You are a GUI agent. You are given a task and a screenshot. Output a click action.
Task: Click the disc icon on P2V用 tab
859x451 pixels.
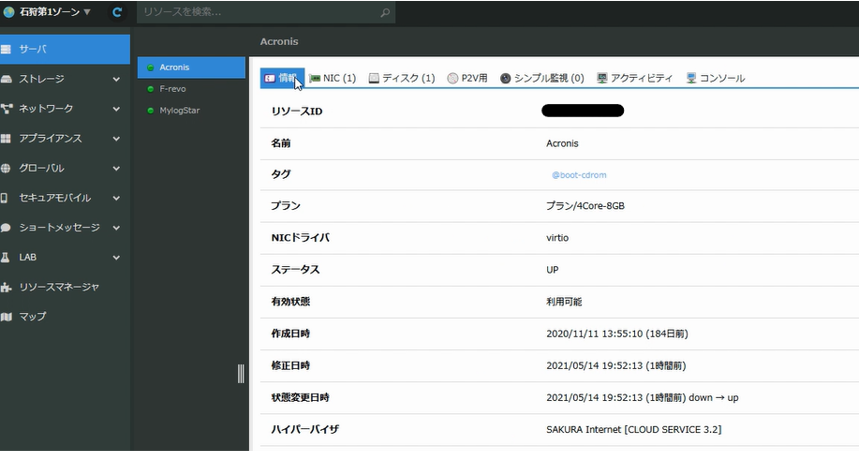click(x=453, y=78)
